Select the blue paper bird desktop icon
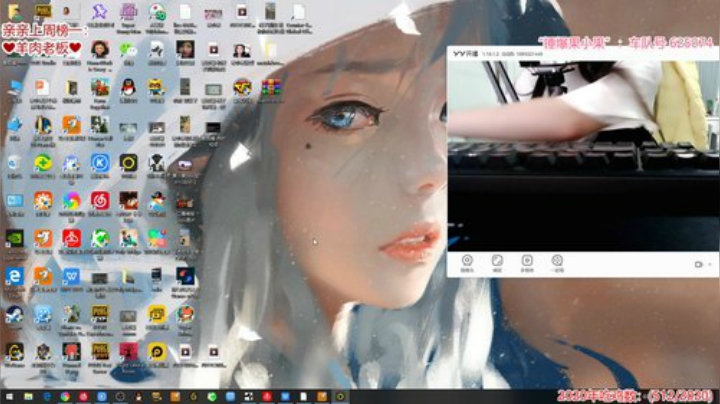 point(15,125)
